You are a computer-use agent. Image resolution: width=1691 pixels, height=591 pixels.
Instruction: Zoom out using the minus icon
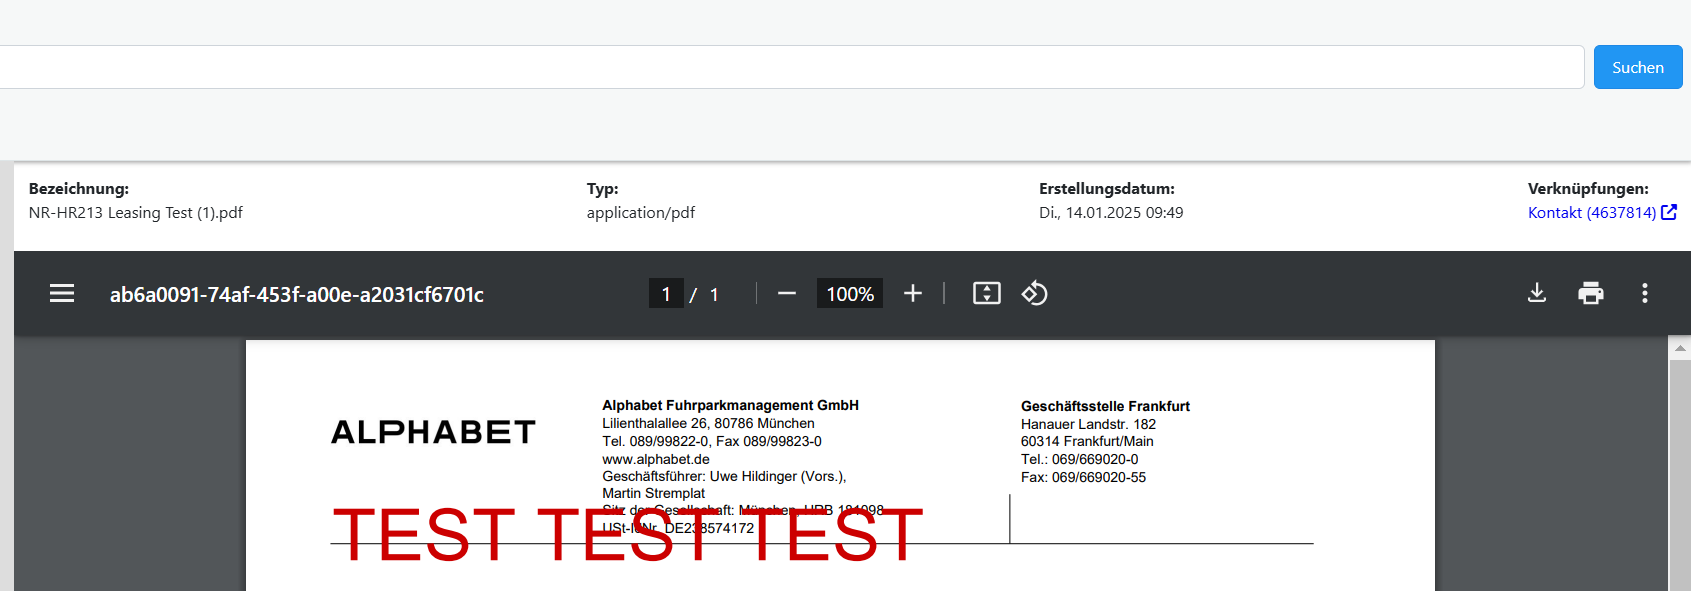pos(787,293)
